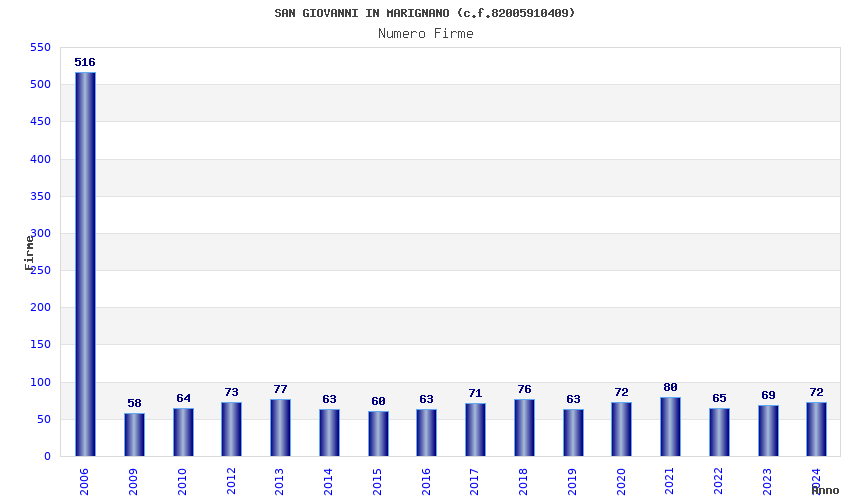Click the Firme y-axis title
This screenshot has height=500, width=850.
pyautogui.click(x=29, y=253)
